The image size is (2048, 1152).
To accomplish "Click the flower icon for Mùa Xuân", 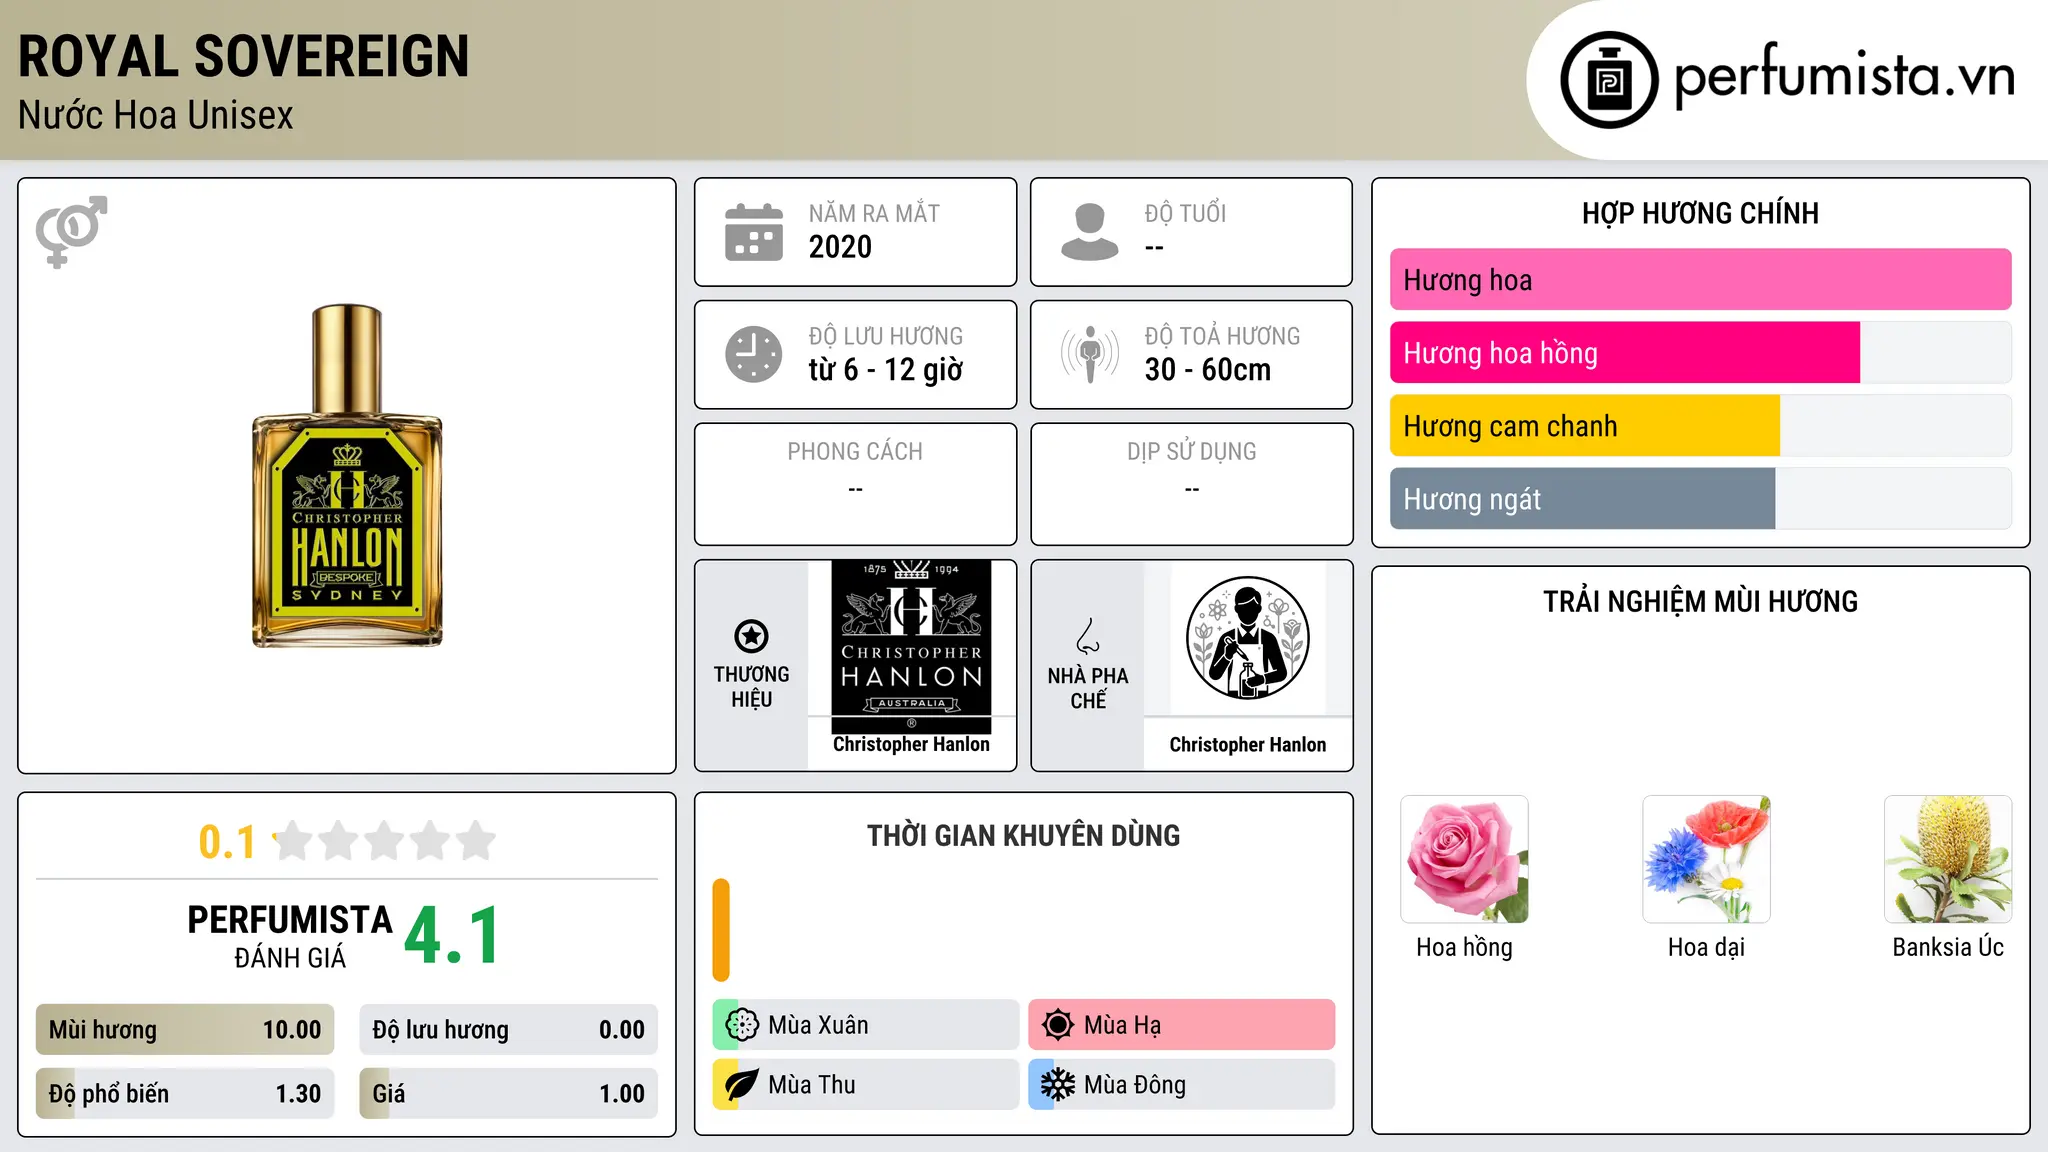I will (x=742, y=1025).
